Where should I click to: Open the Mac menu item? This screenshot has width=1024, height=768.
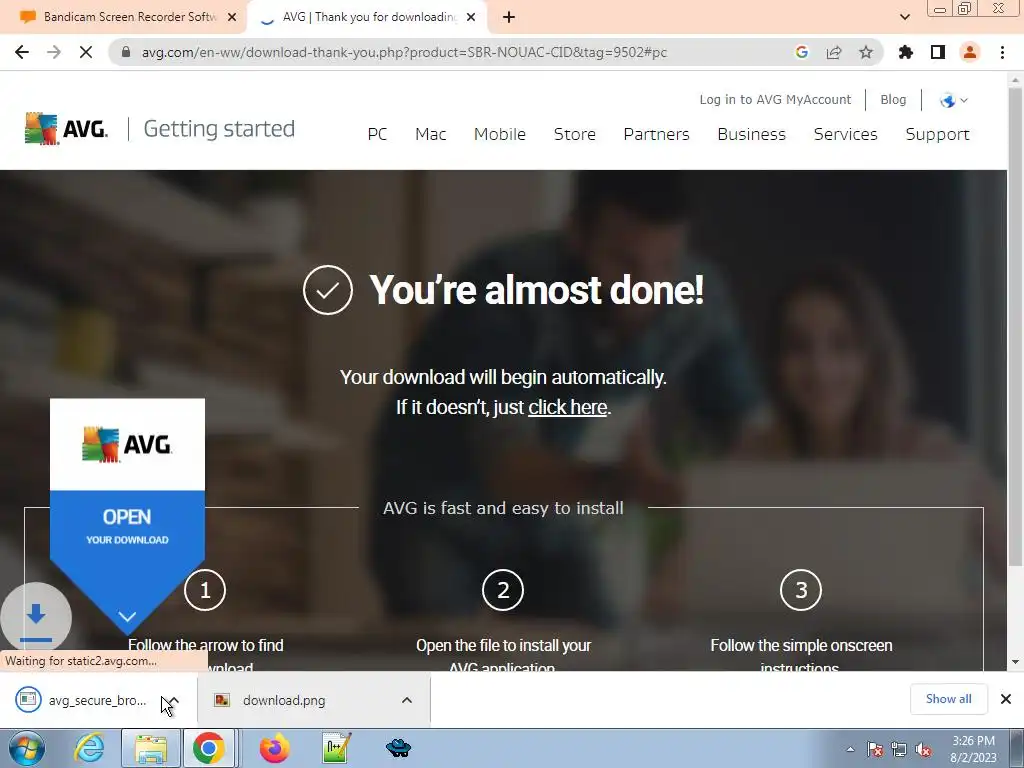[430, 134]
